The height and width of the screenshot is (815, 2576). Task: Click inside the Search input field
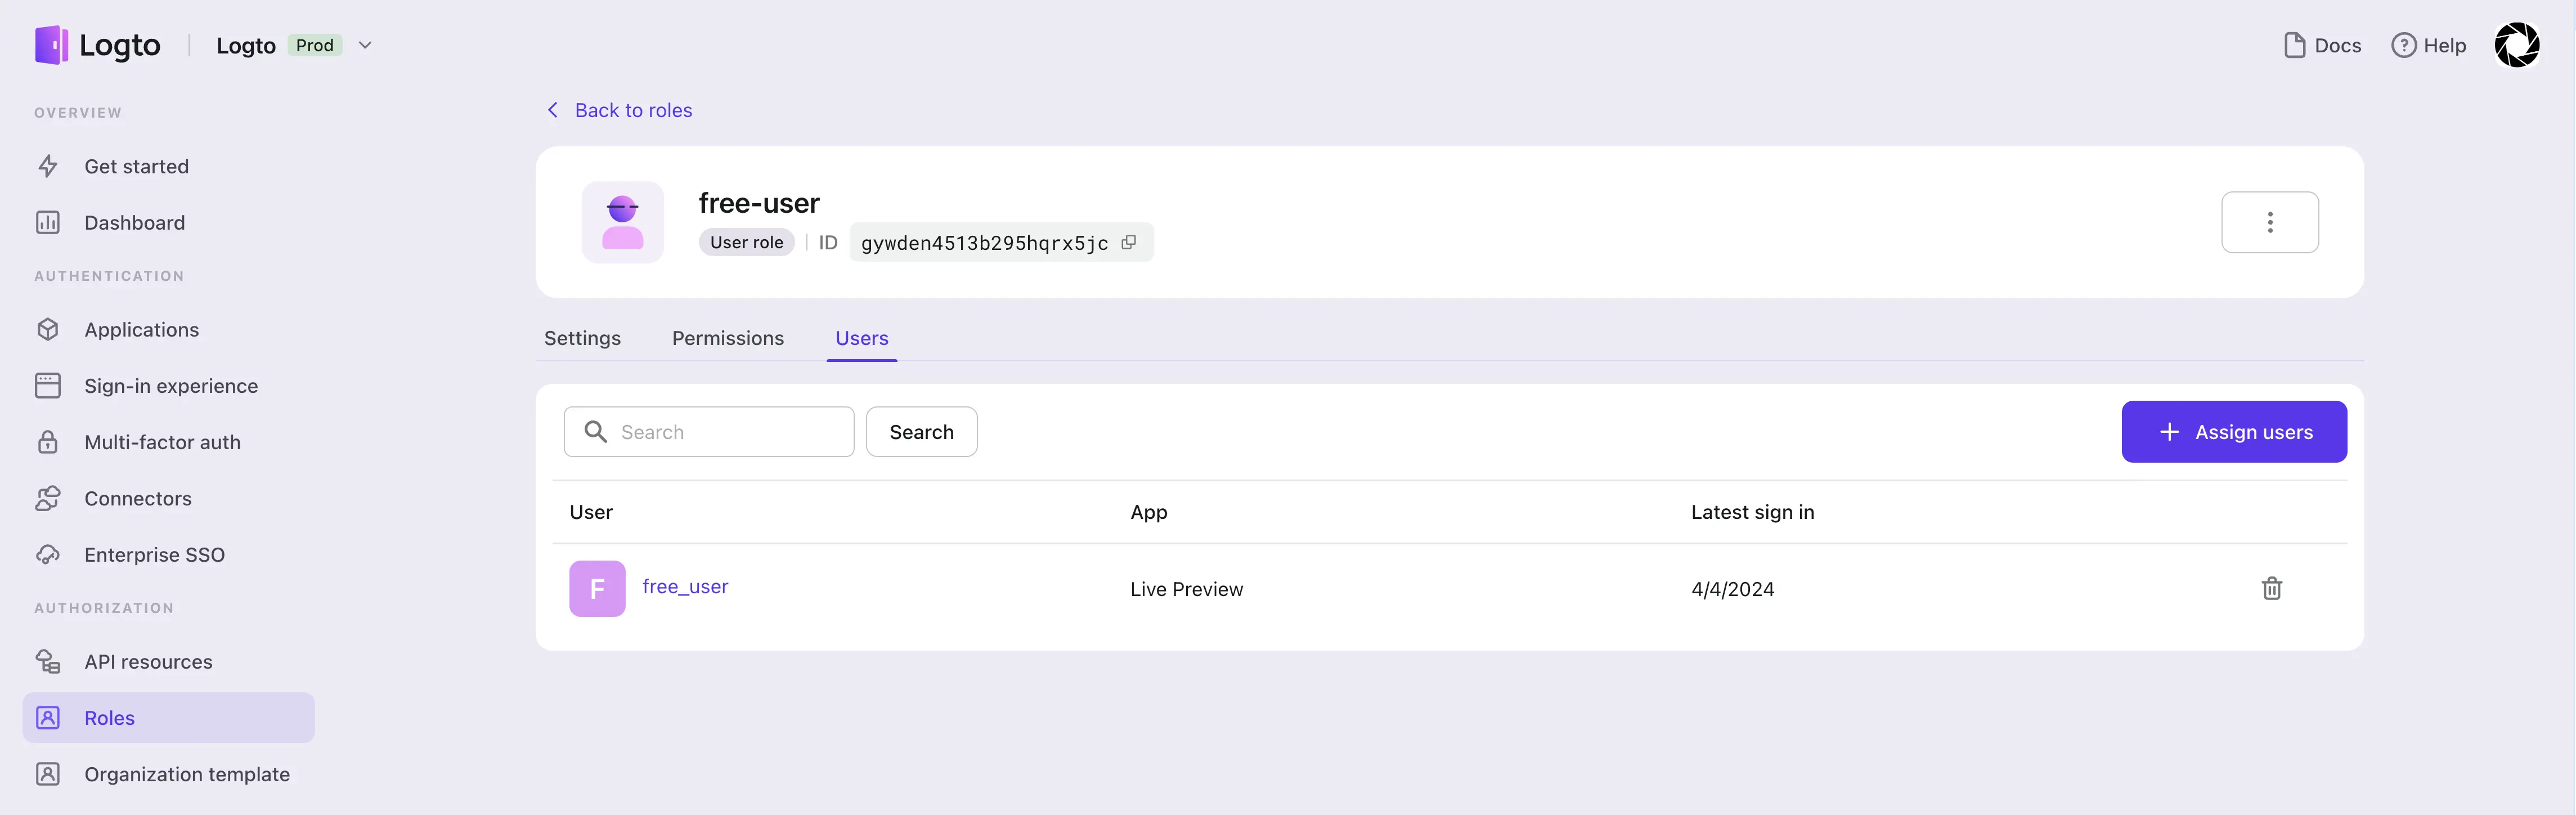tap(710, 432)
